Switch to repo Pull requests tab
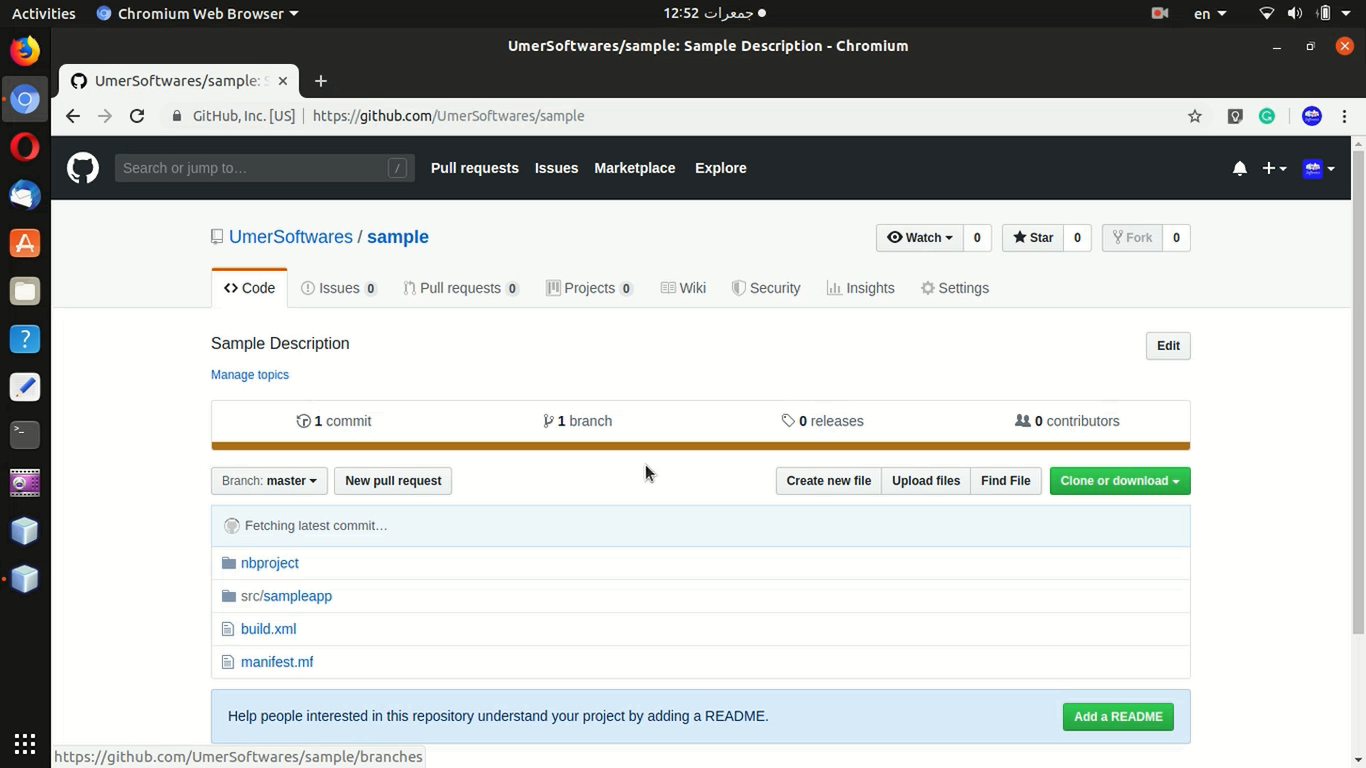 coord(461,288)
